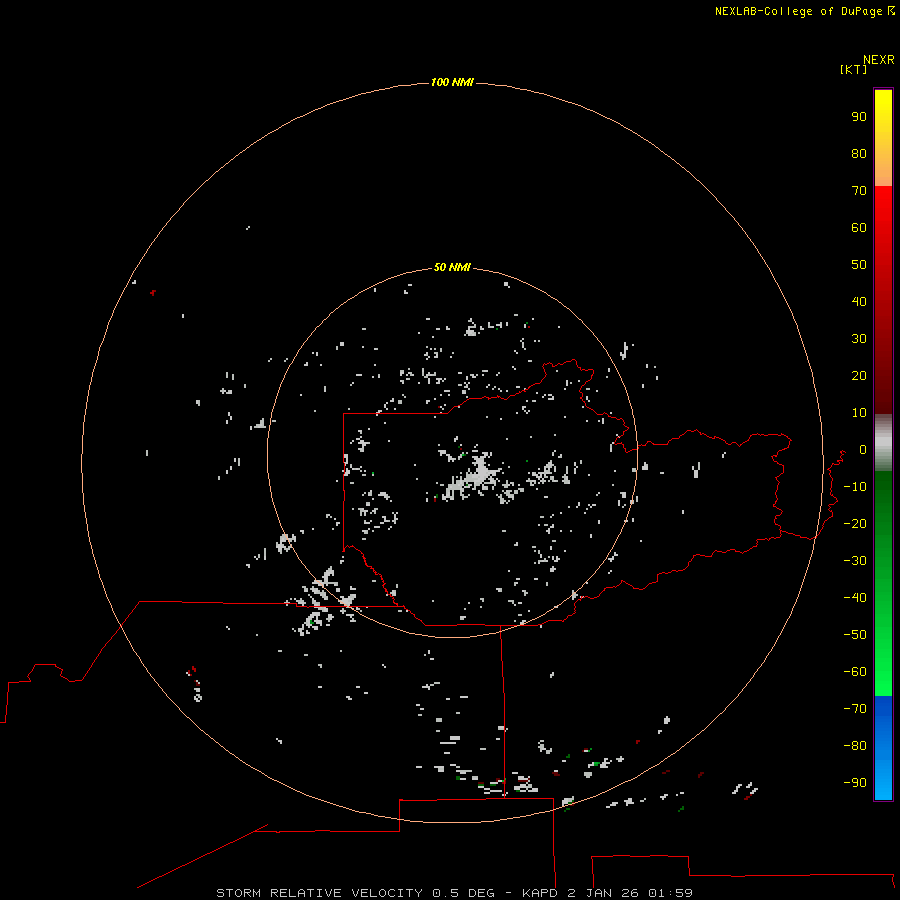This screenshot has height=900, width=900.
Task: Click the -10 value on velocity scale
Action: tap(855, 487)
